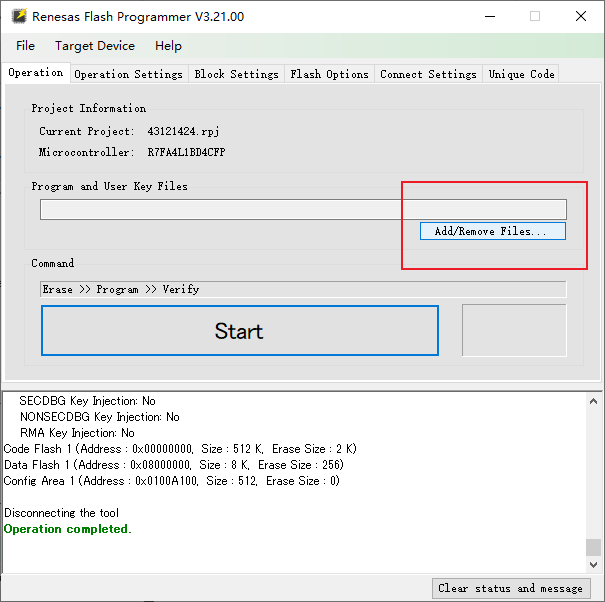
Task: Open the Help menu
Action: click(x=168, y=46)
